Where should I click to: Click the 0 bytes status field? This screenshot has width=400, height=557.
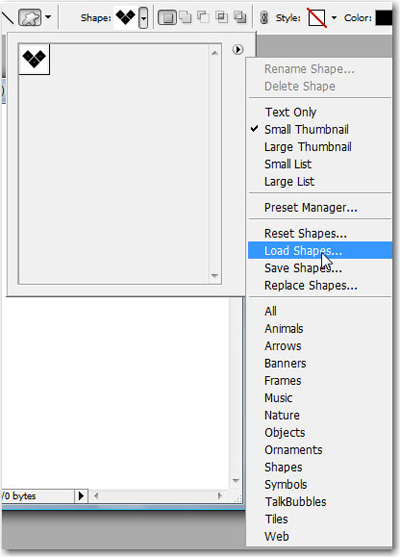tap(38, 496)
